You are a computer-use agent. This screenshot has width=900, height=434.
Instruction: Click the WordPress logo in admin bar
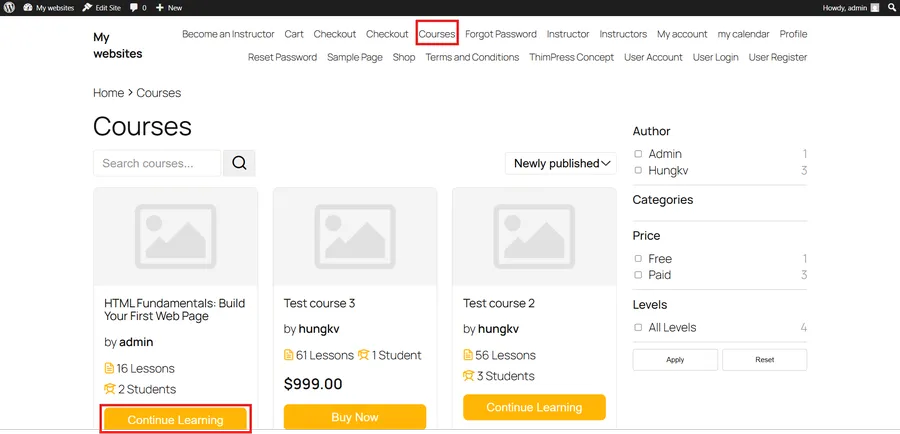(9, 7)
